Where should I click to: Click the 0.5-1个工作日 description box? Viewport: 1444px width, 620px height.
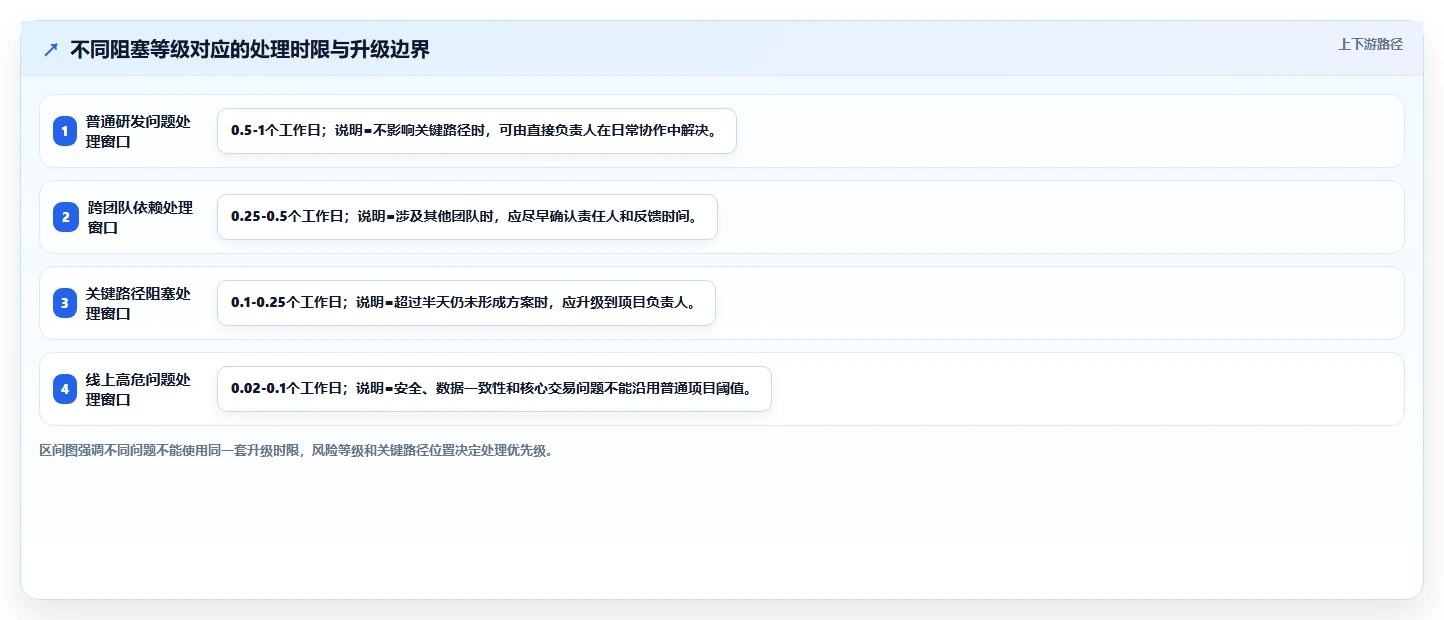477,131
